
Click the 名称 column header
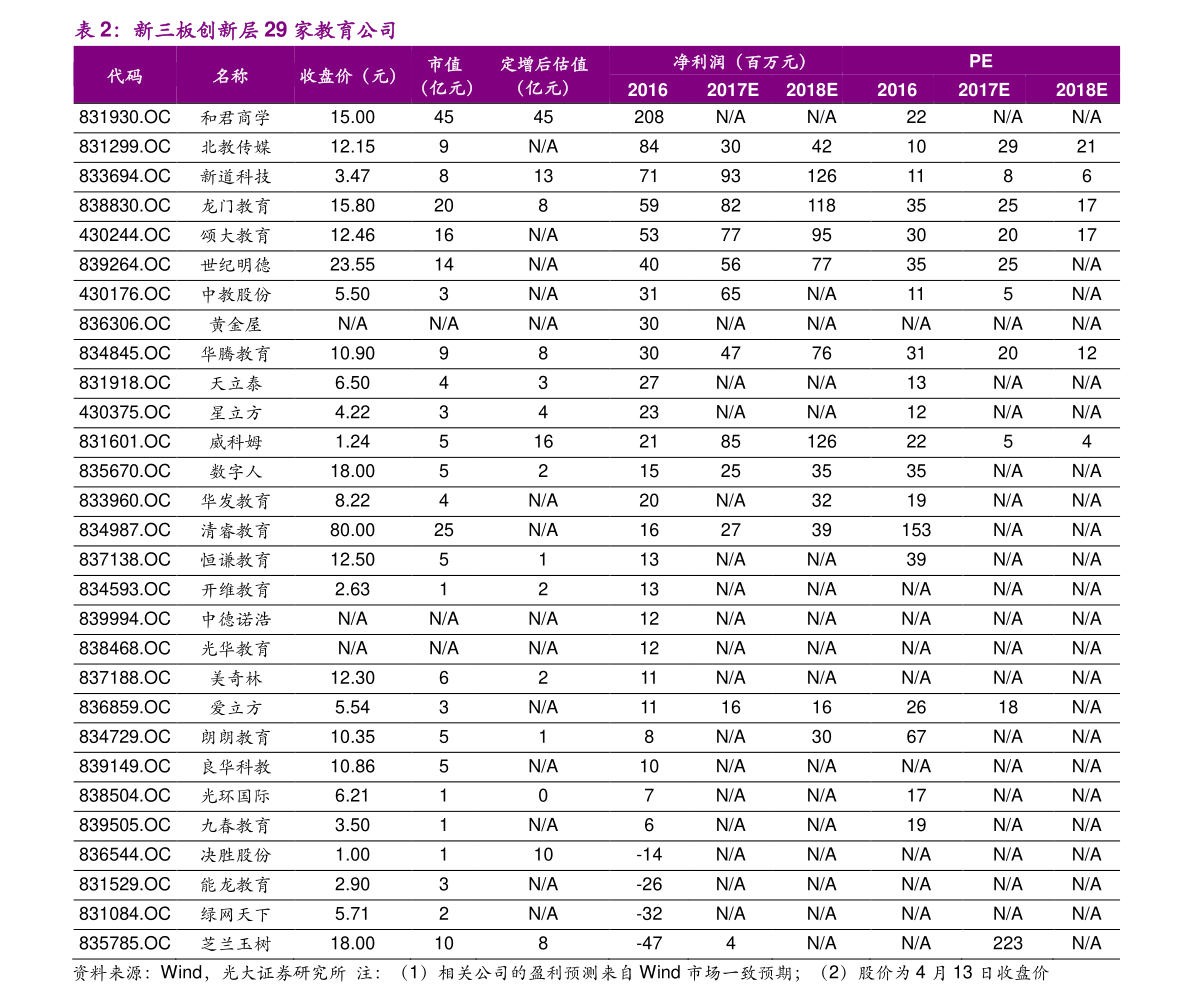tap(231, 75)
